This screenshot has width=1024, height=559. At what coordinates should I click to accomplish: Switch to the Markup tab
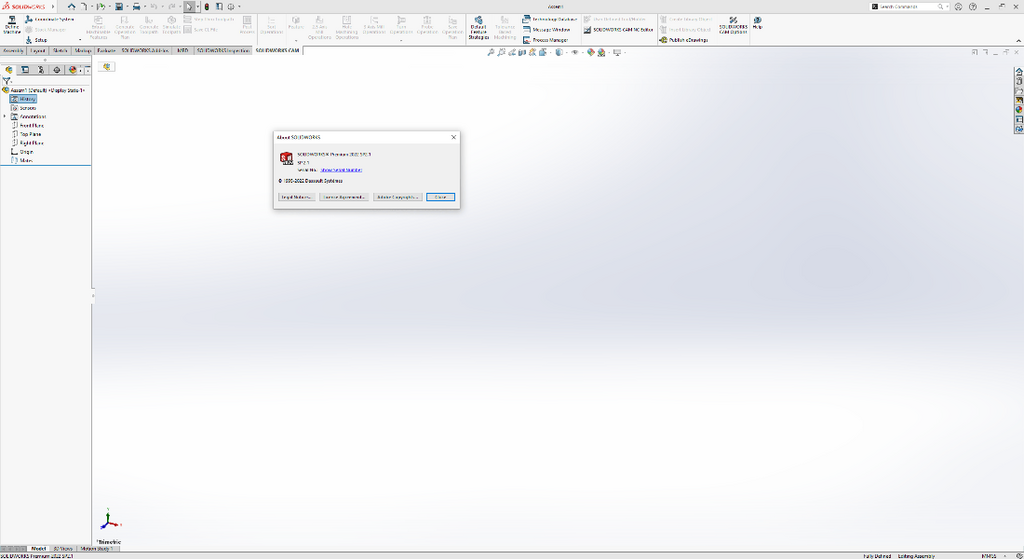pos(83,50)
